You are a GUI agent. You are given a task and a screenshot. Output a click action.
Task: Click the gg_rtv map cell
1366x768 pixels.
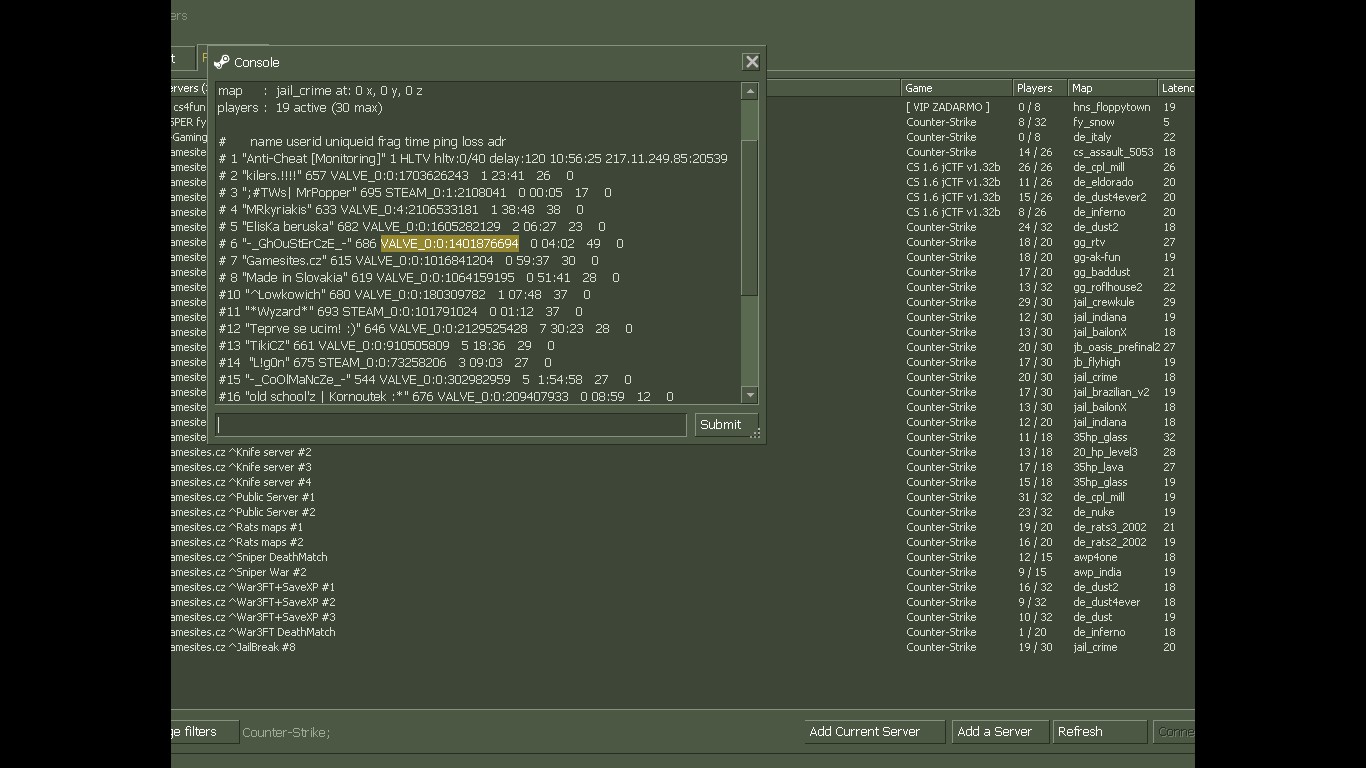(1089, 242)
